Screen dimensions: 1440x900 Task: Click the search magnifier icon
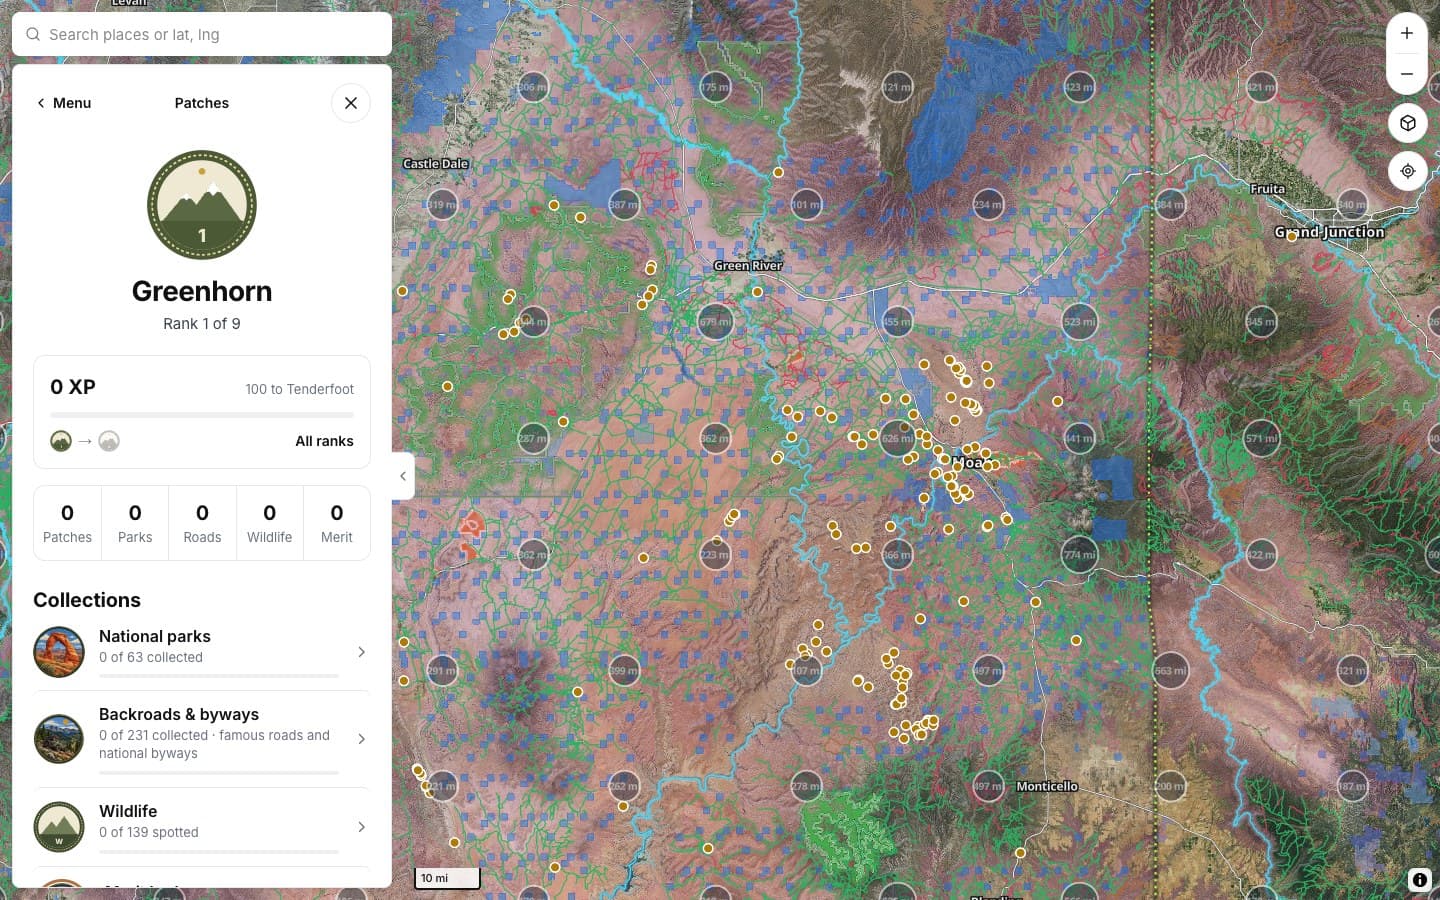coord(33,34)
